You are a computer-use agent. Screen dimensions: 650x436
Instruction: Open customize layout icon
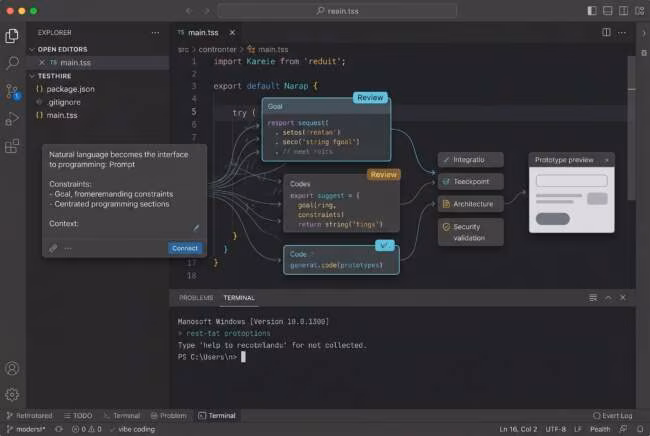640,11
